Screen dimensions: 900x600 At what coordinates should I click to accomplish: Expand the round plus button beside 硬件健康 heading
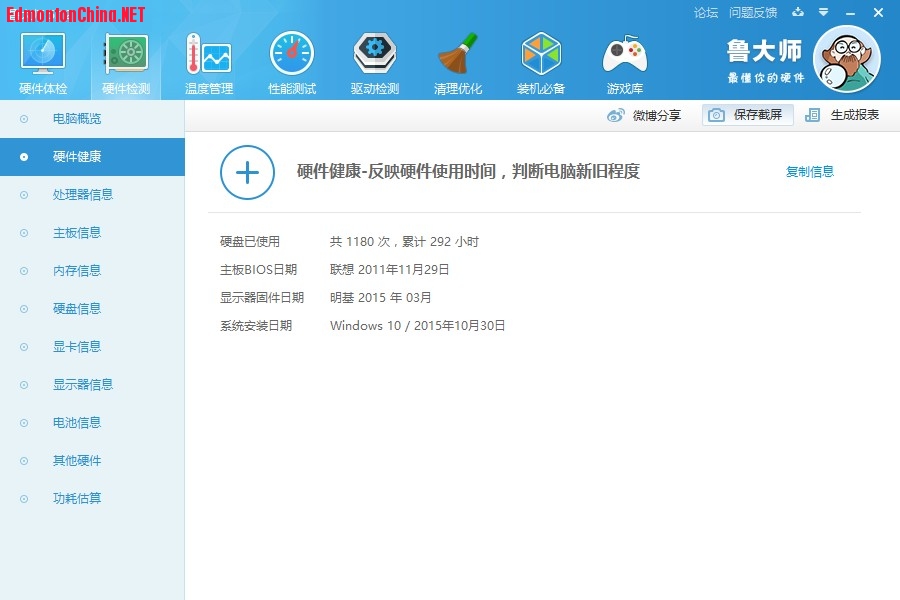247,172
